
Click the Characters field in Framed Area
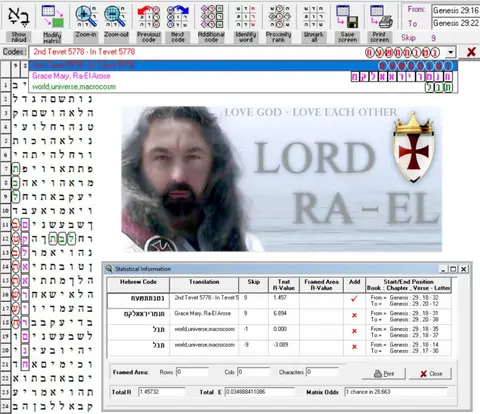click(322, 372)
